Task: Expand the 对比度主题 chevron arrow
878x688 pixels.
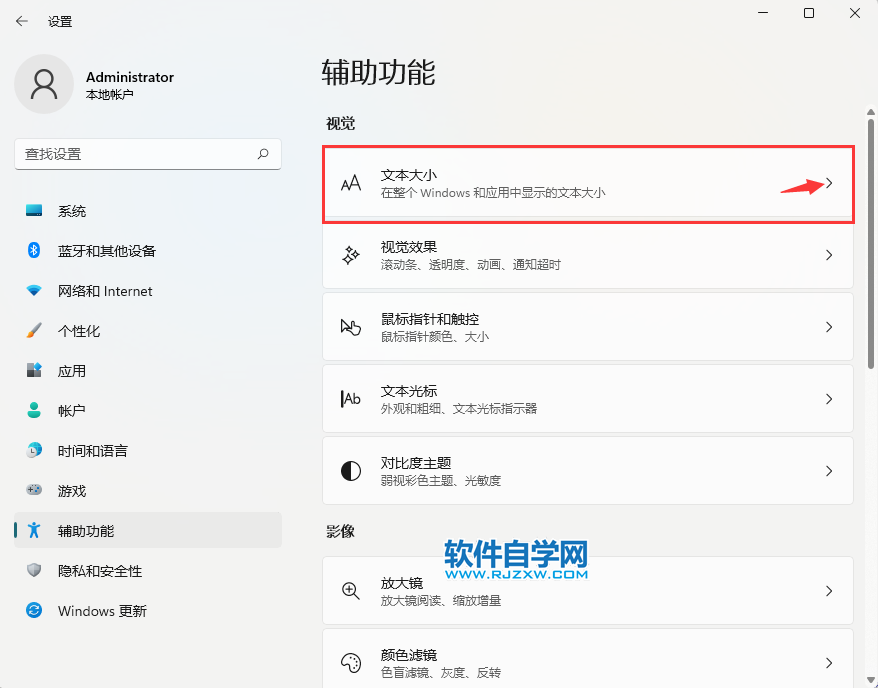Action: (829, 471)
